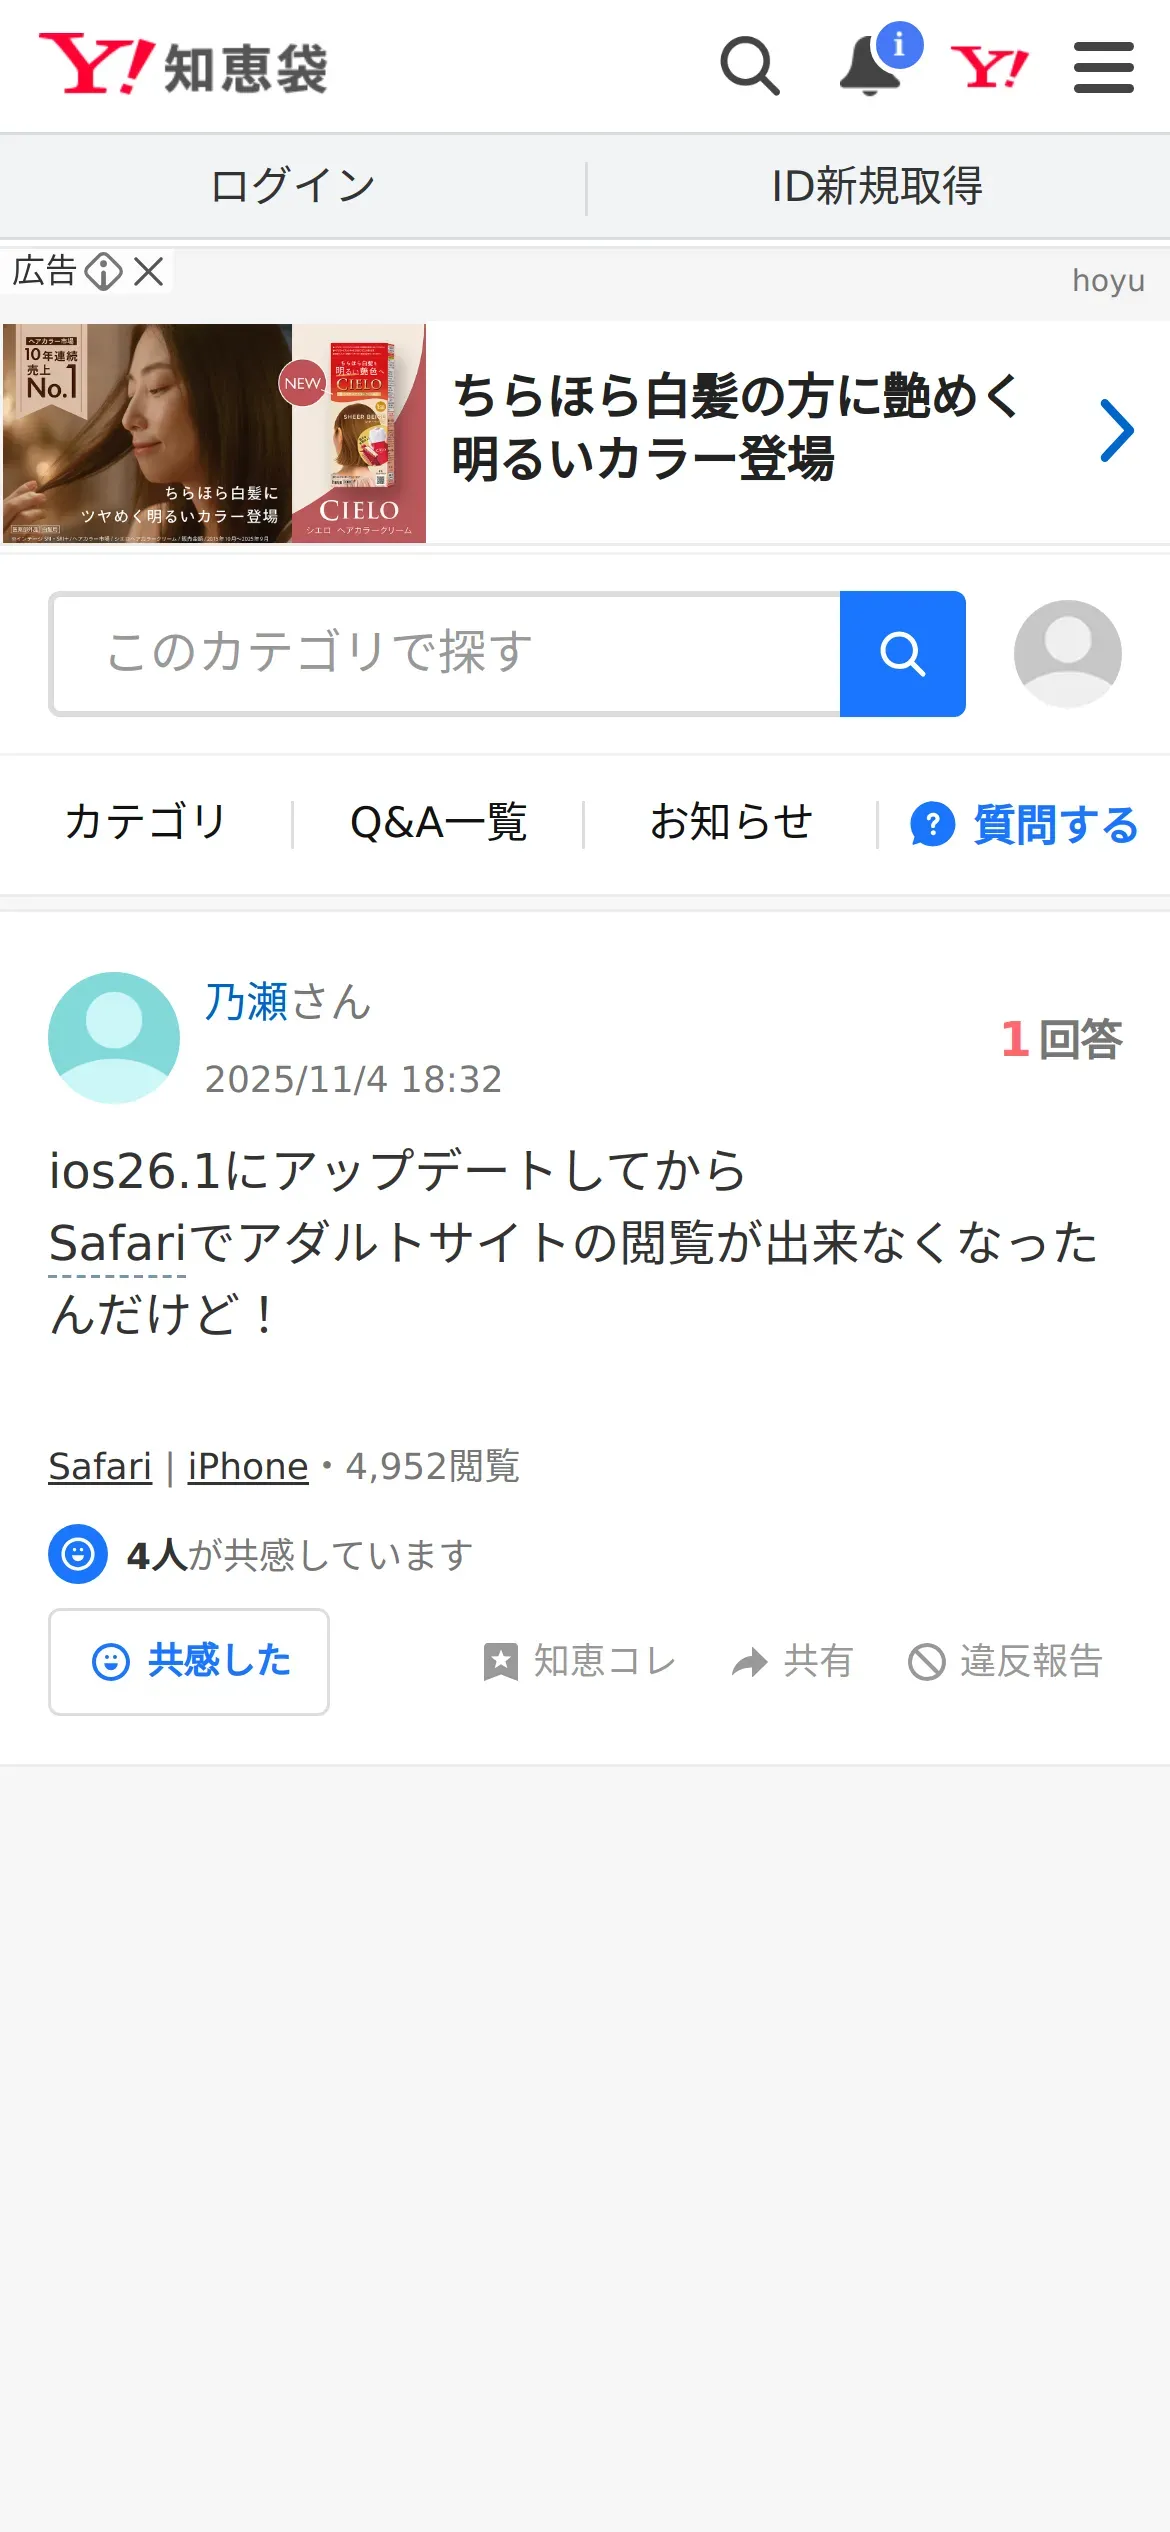Click ID新規取得 to register
The width and height of the screenshot is (1170, 2532).
(x=877, y=187)
